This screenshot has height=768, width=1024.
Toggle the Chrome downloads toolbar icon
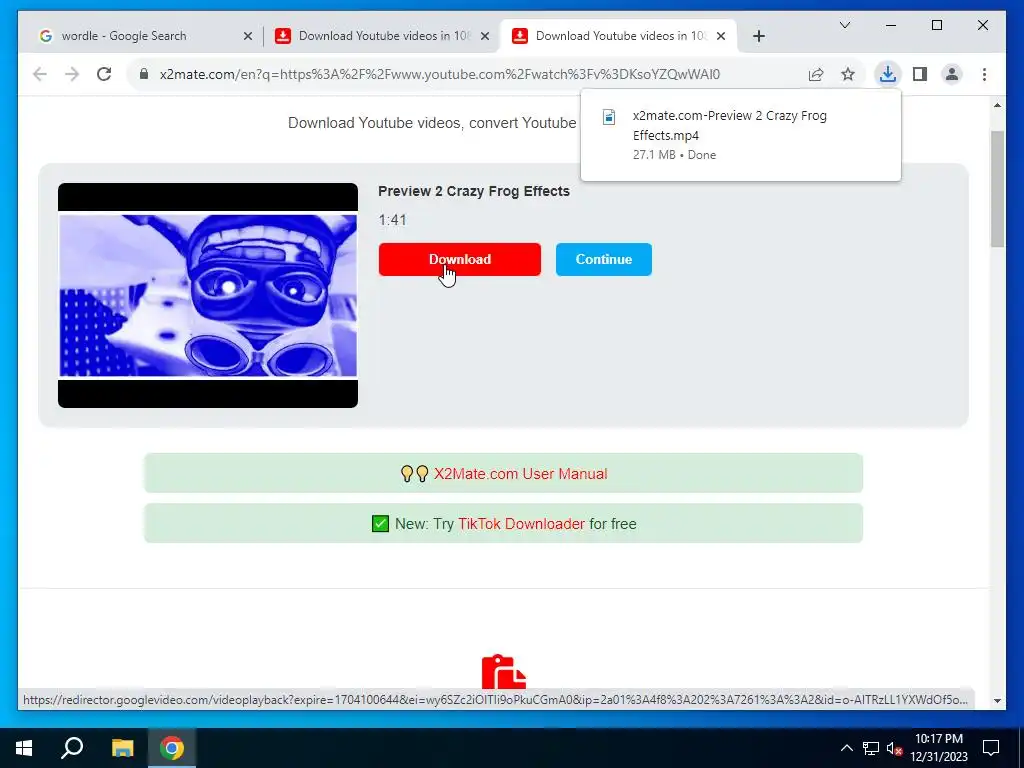coord(888,74)
